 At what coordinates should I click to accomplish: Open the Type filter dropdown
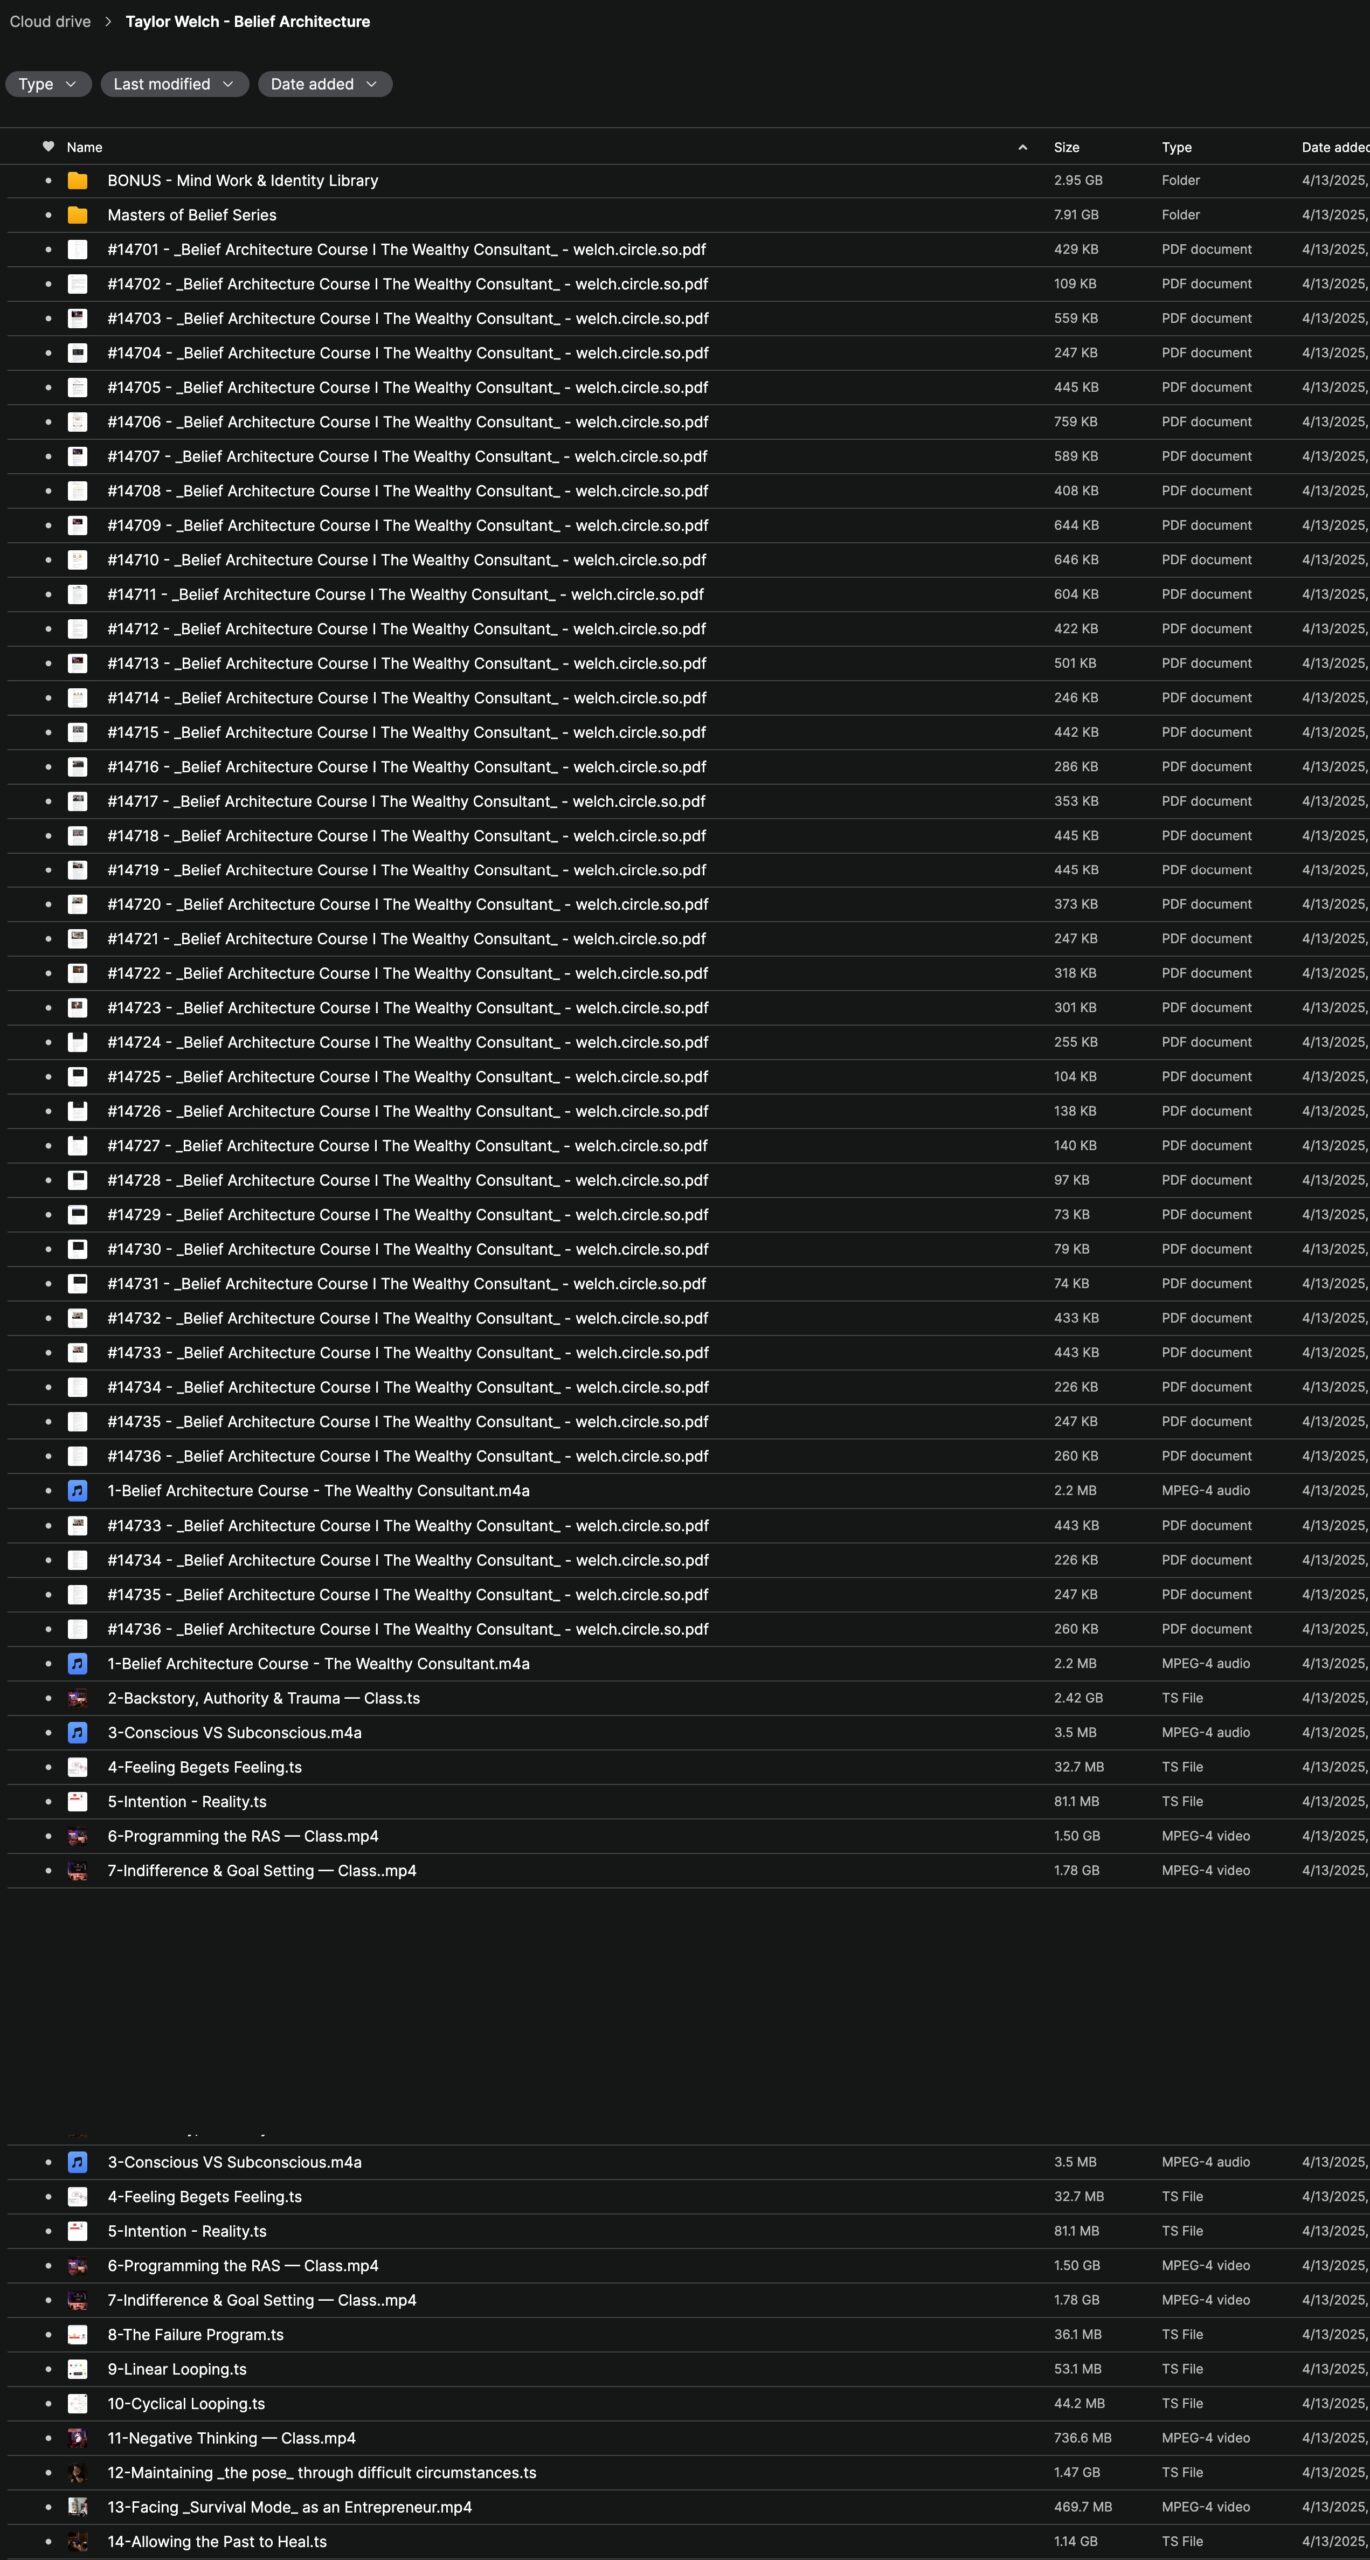pos(48,84)
